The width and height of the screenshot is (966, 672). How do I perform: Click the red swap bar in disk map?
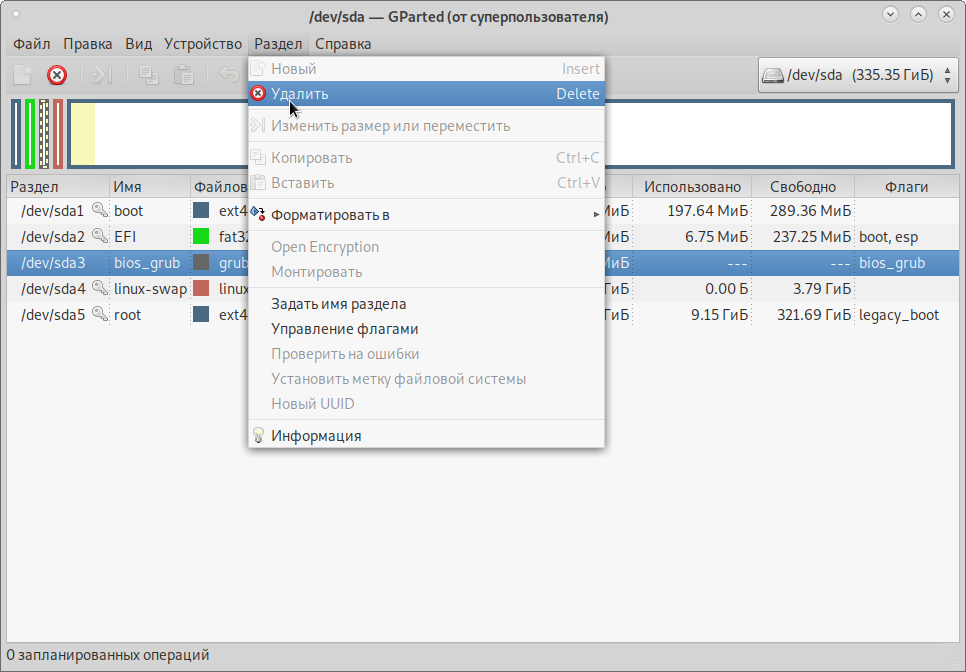(x=58, y=134)
